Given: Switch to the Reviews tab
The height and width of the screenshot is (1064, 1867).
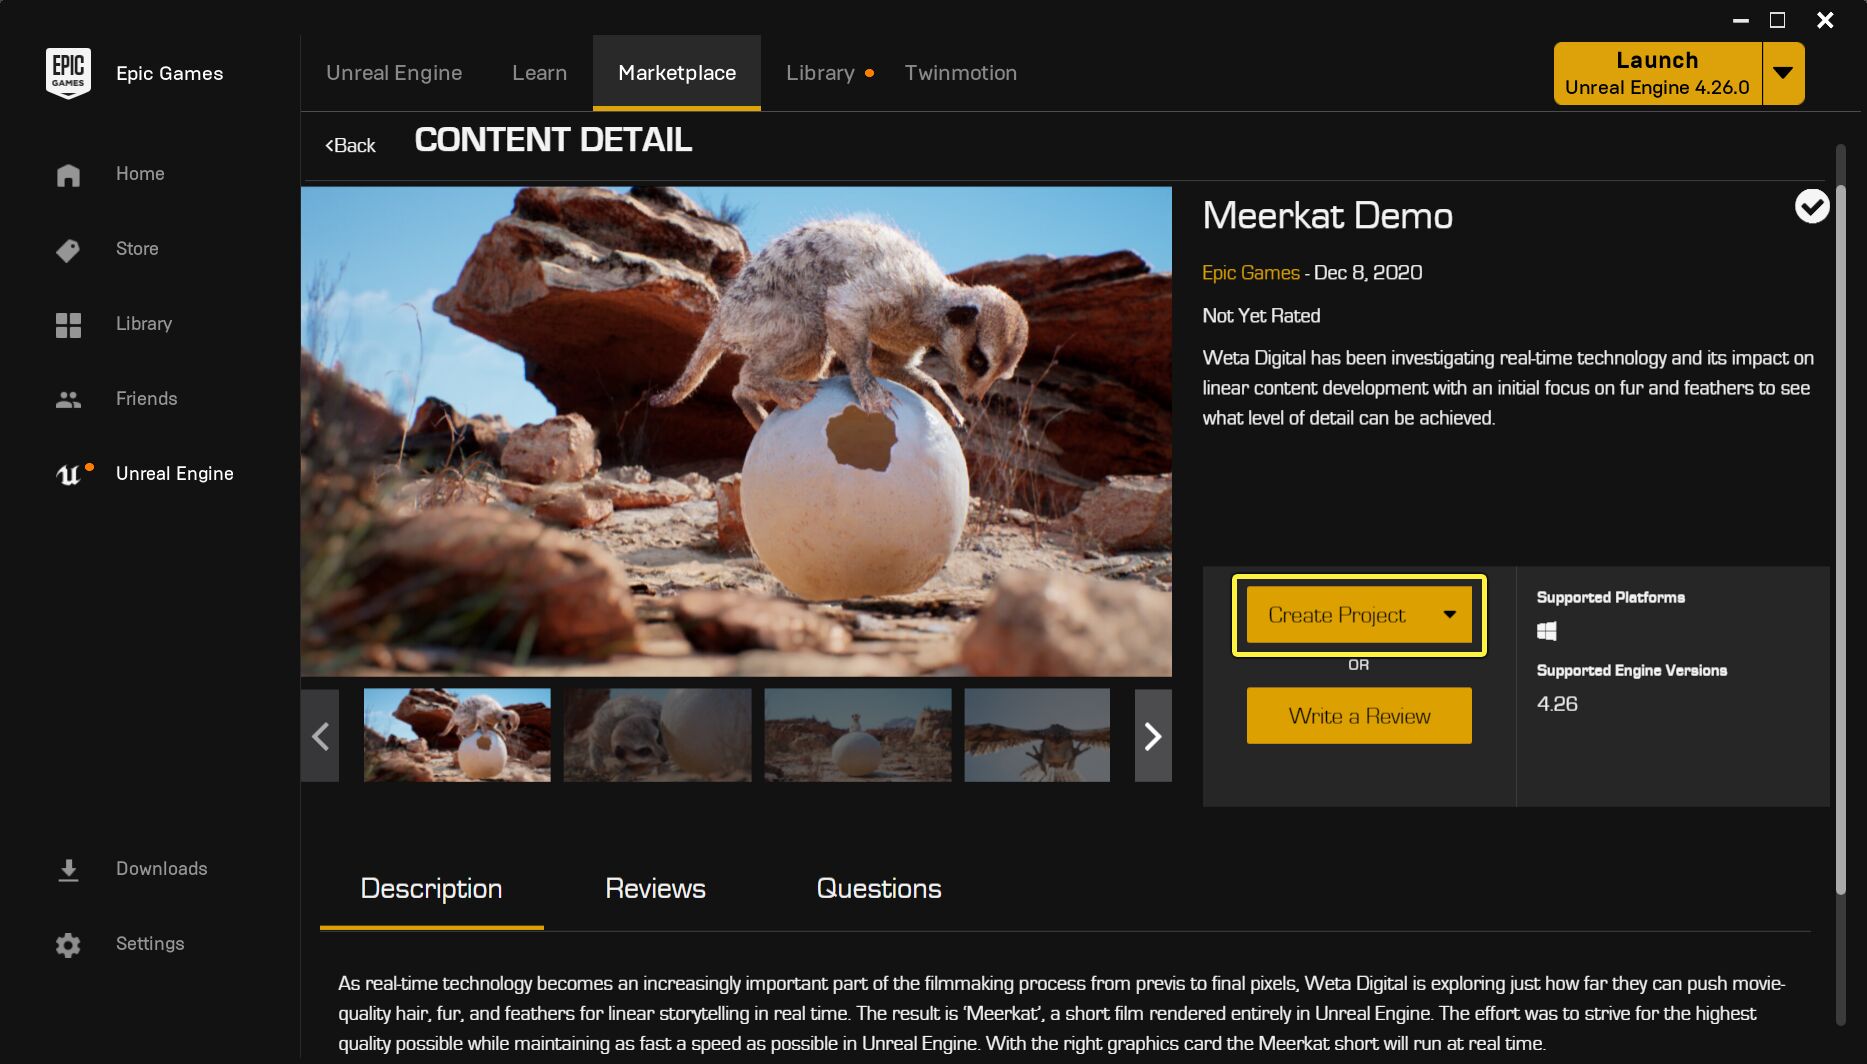Looking at the screenshot, I should (x=654, y=888).
